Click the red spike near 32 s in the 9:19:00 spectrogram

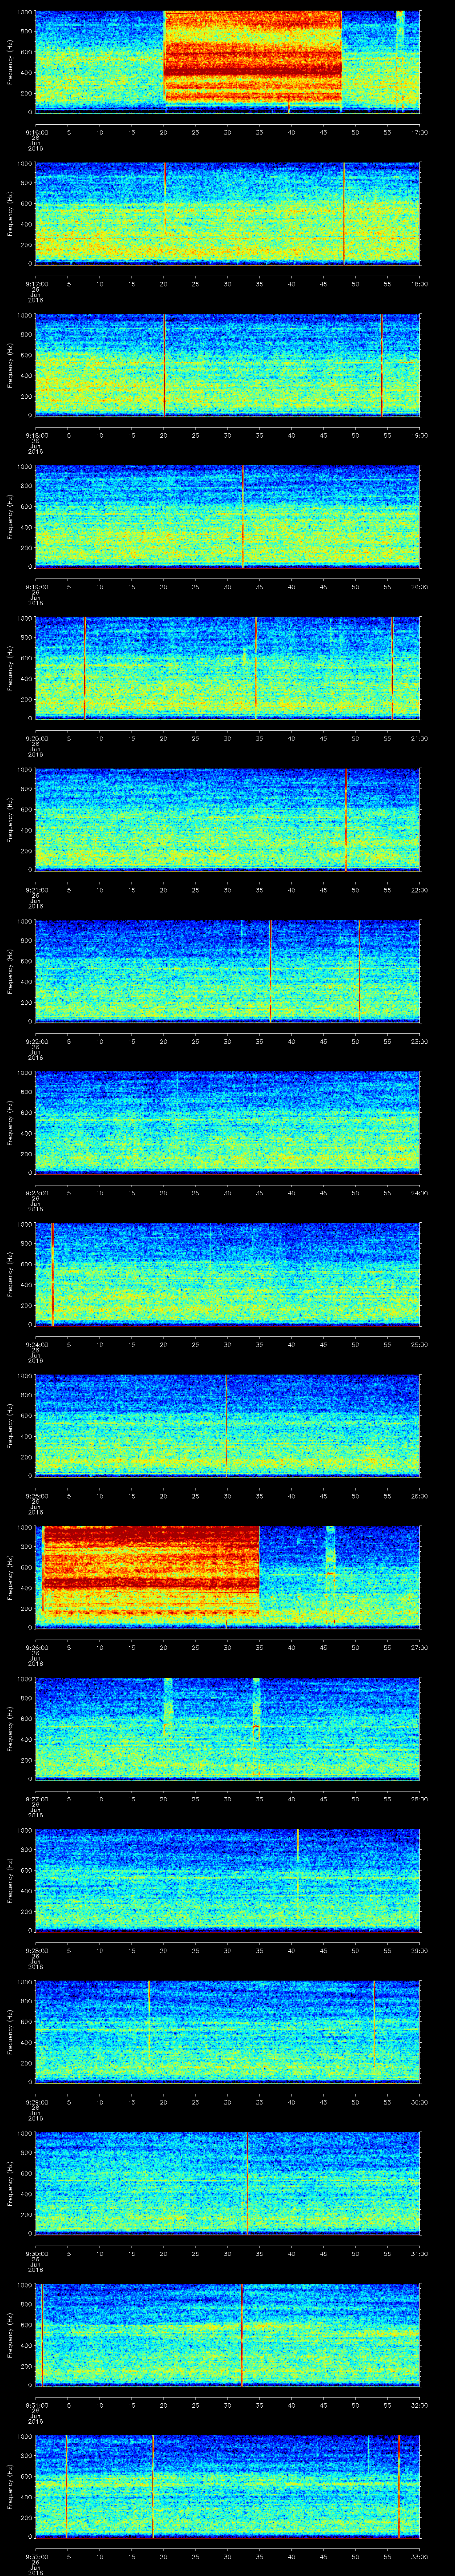[242, 516]
